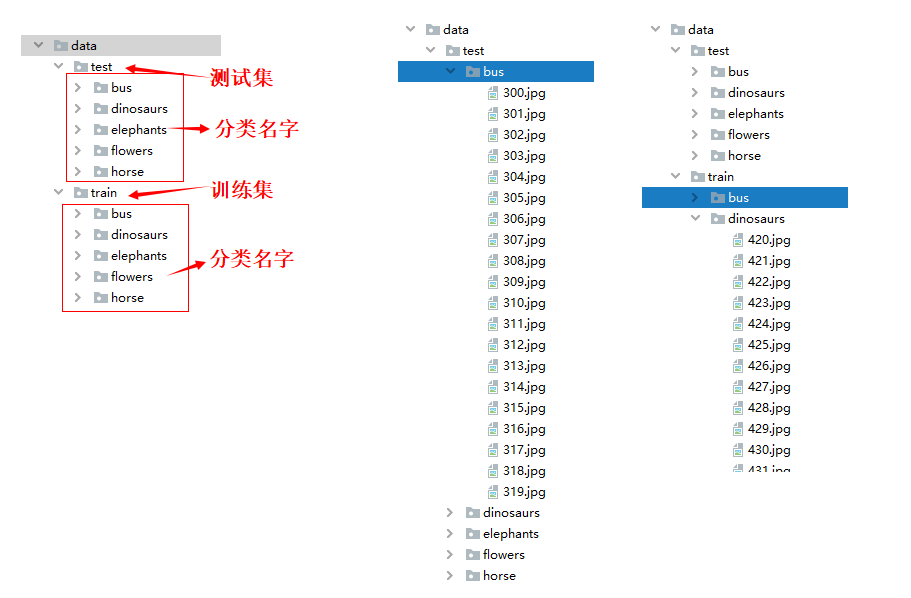911x598 pixels.
Task: Collapse the train folder in right panel
Action: click(675, 176)
